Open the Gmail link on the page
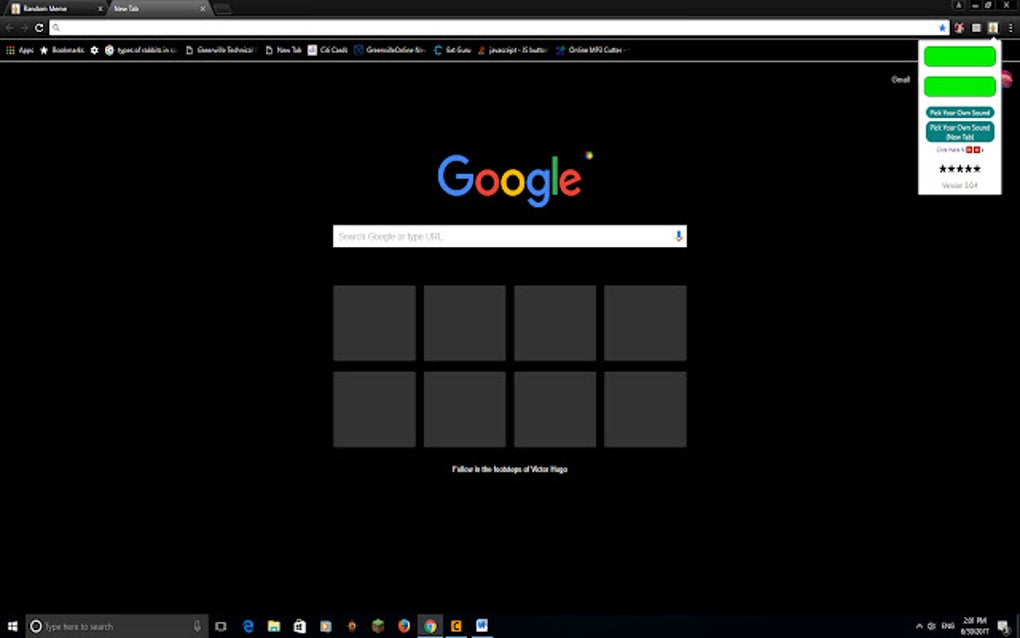Image resolution: width=1020 pixels, height=638 pixels. tap(899, 79)
